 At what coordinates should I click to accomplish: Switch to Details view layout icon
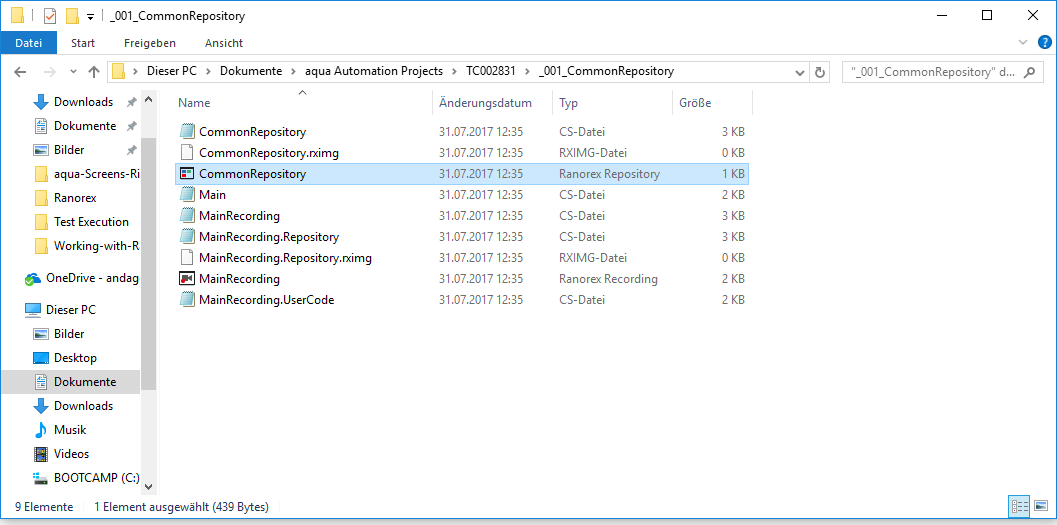tap(1019, 507)
